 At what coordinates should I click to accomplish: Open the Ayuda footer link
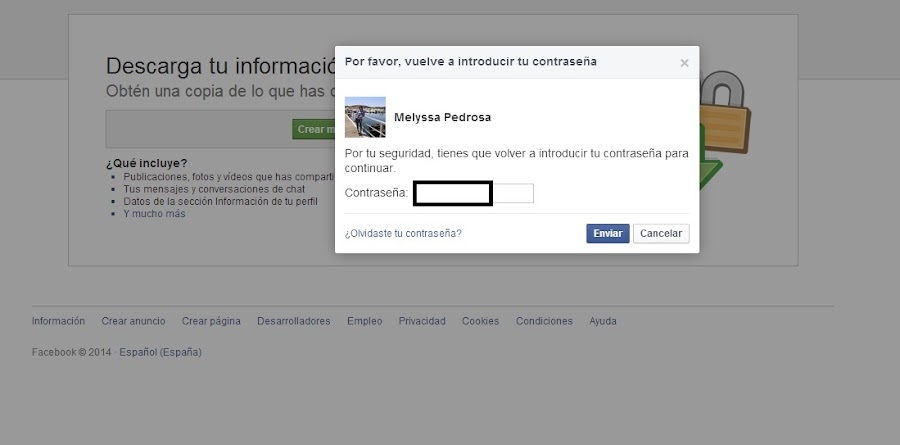point(603,321)
